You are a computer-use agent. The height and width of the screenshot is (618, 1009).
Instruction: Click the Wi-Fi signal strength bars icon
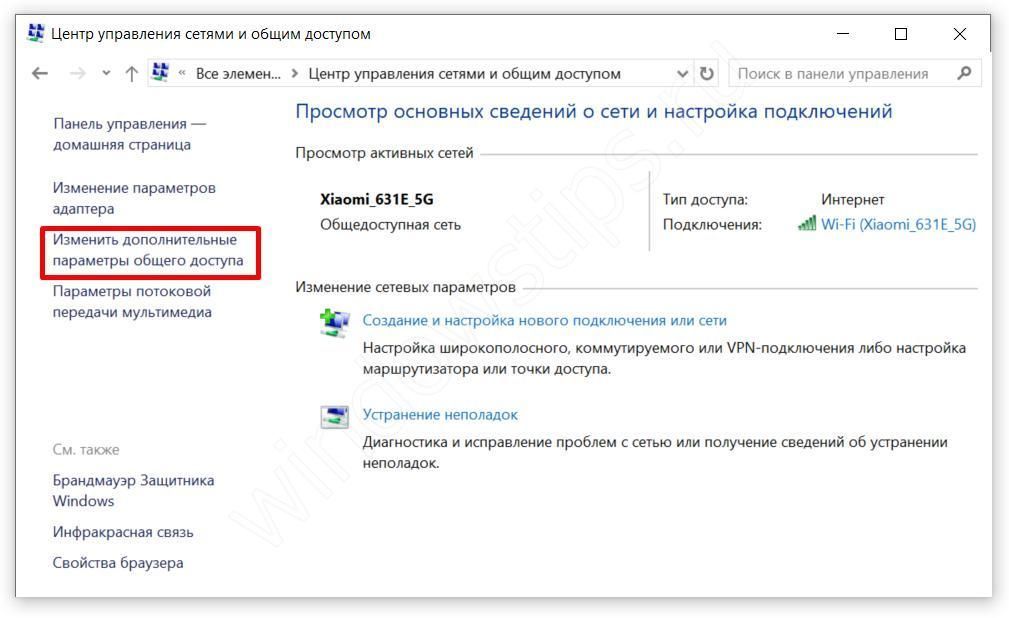click(x=807, y=223)
